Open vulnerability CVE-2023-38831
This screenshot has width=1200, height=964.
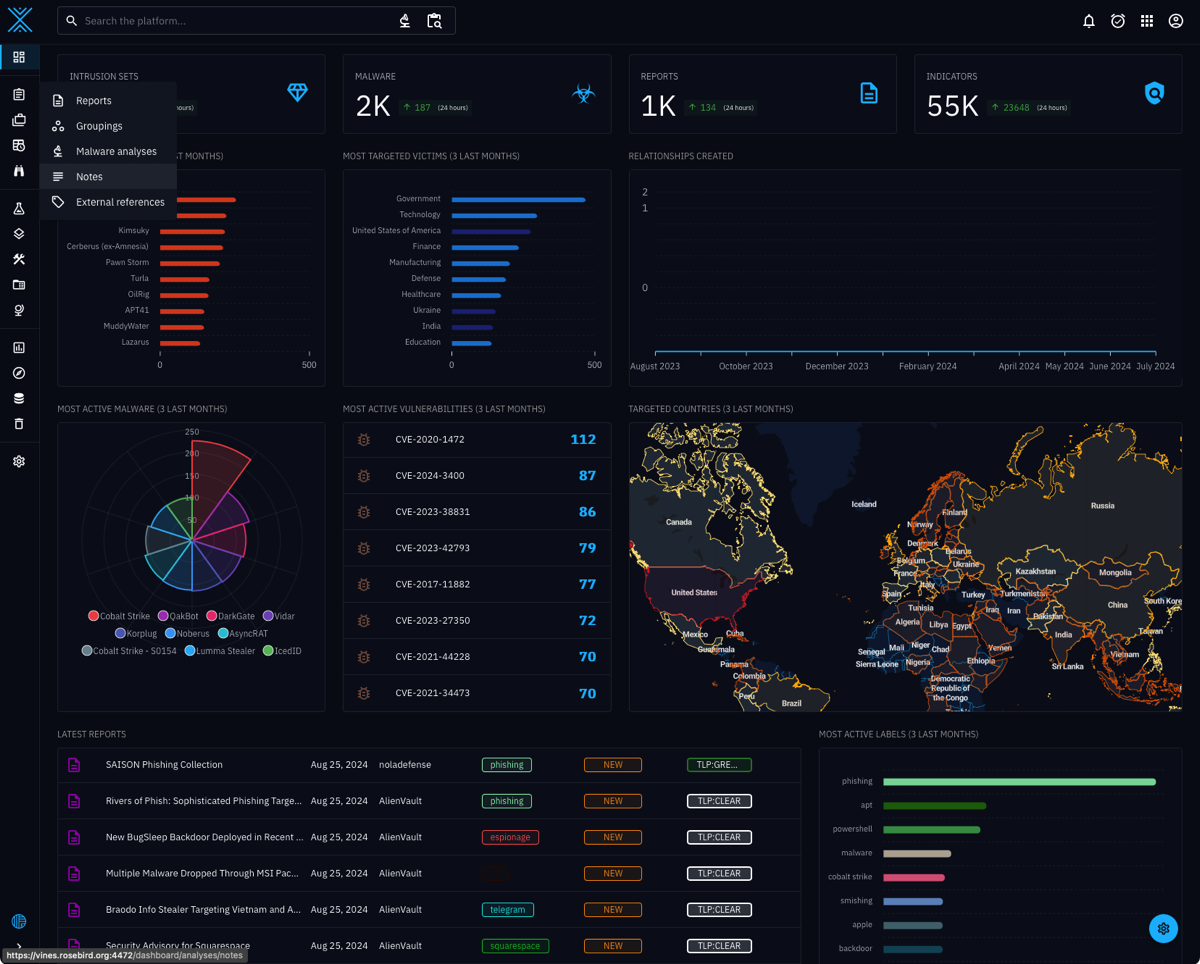477,512
